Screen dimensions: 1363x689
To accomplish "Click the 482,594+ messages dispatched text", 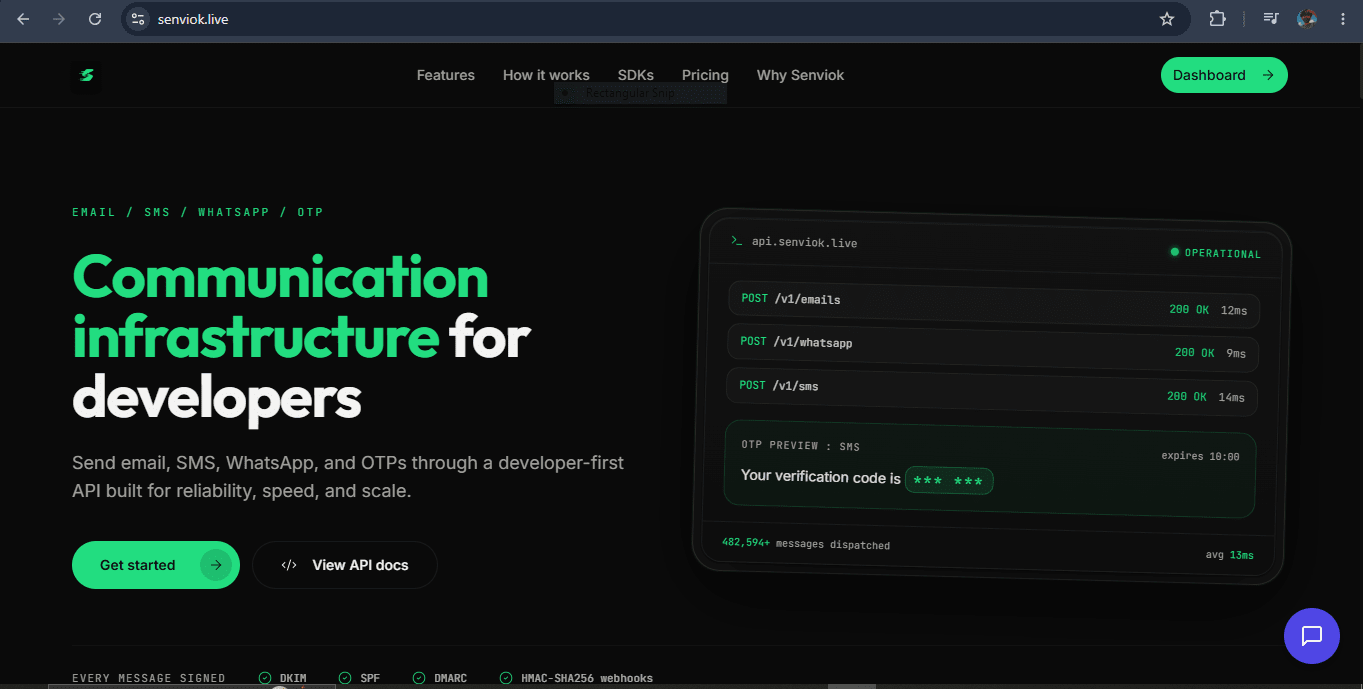I will [806, 544].
